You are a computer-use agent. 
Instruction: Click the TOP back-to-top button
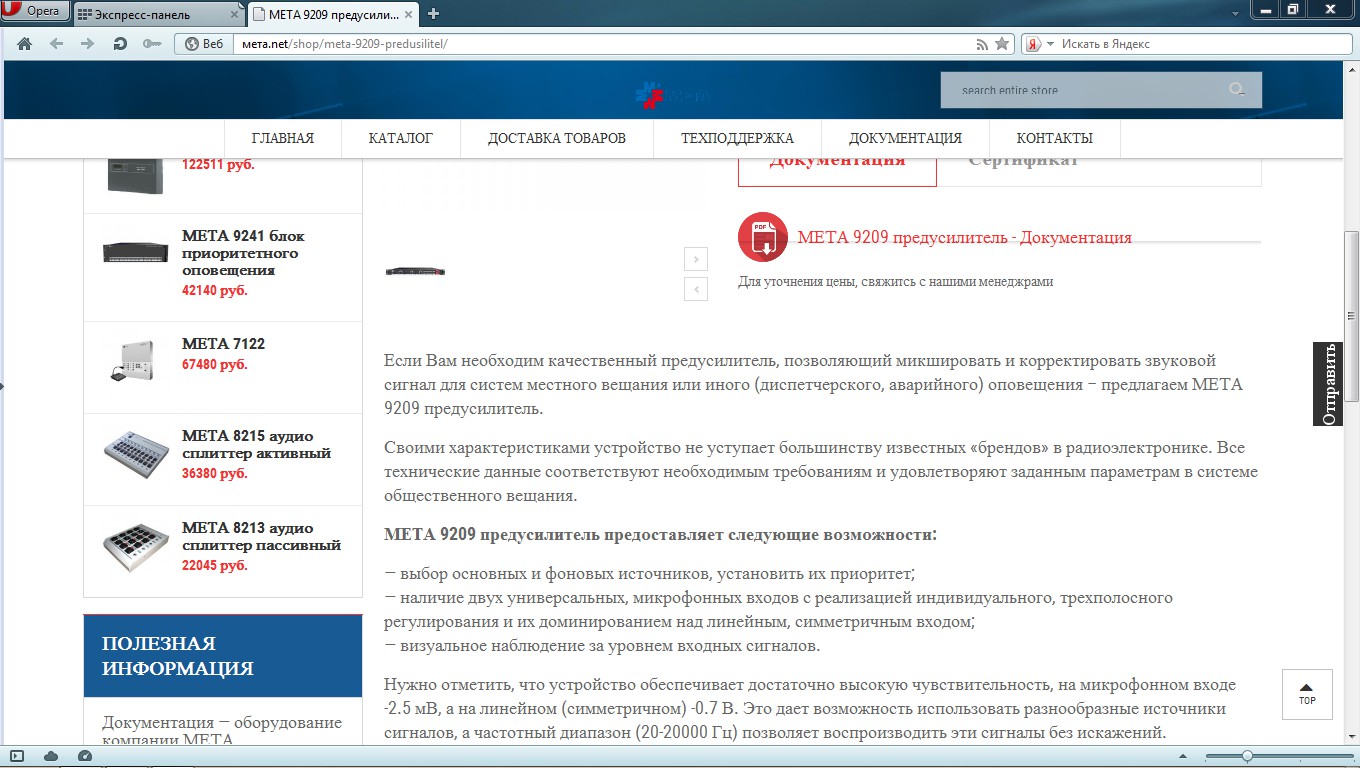coord(1307,694)
